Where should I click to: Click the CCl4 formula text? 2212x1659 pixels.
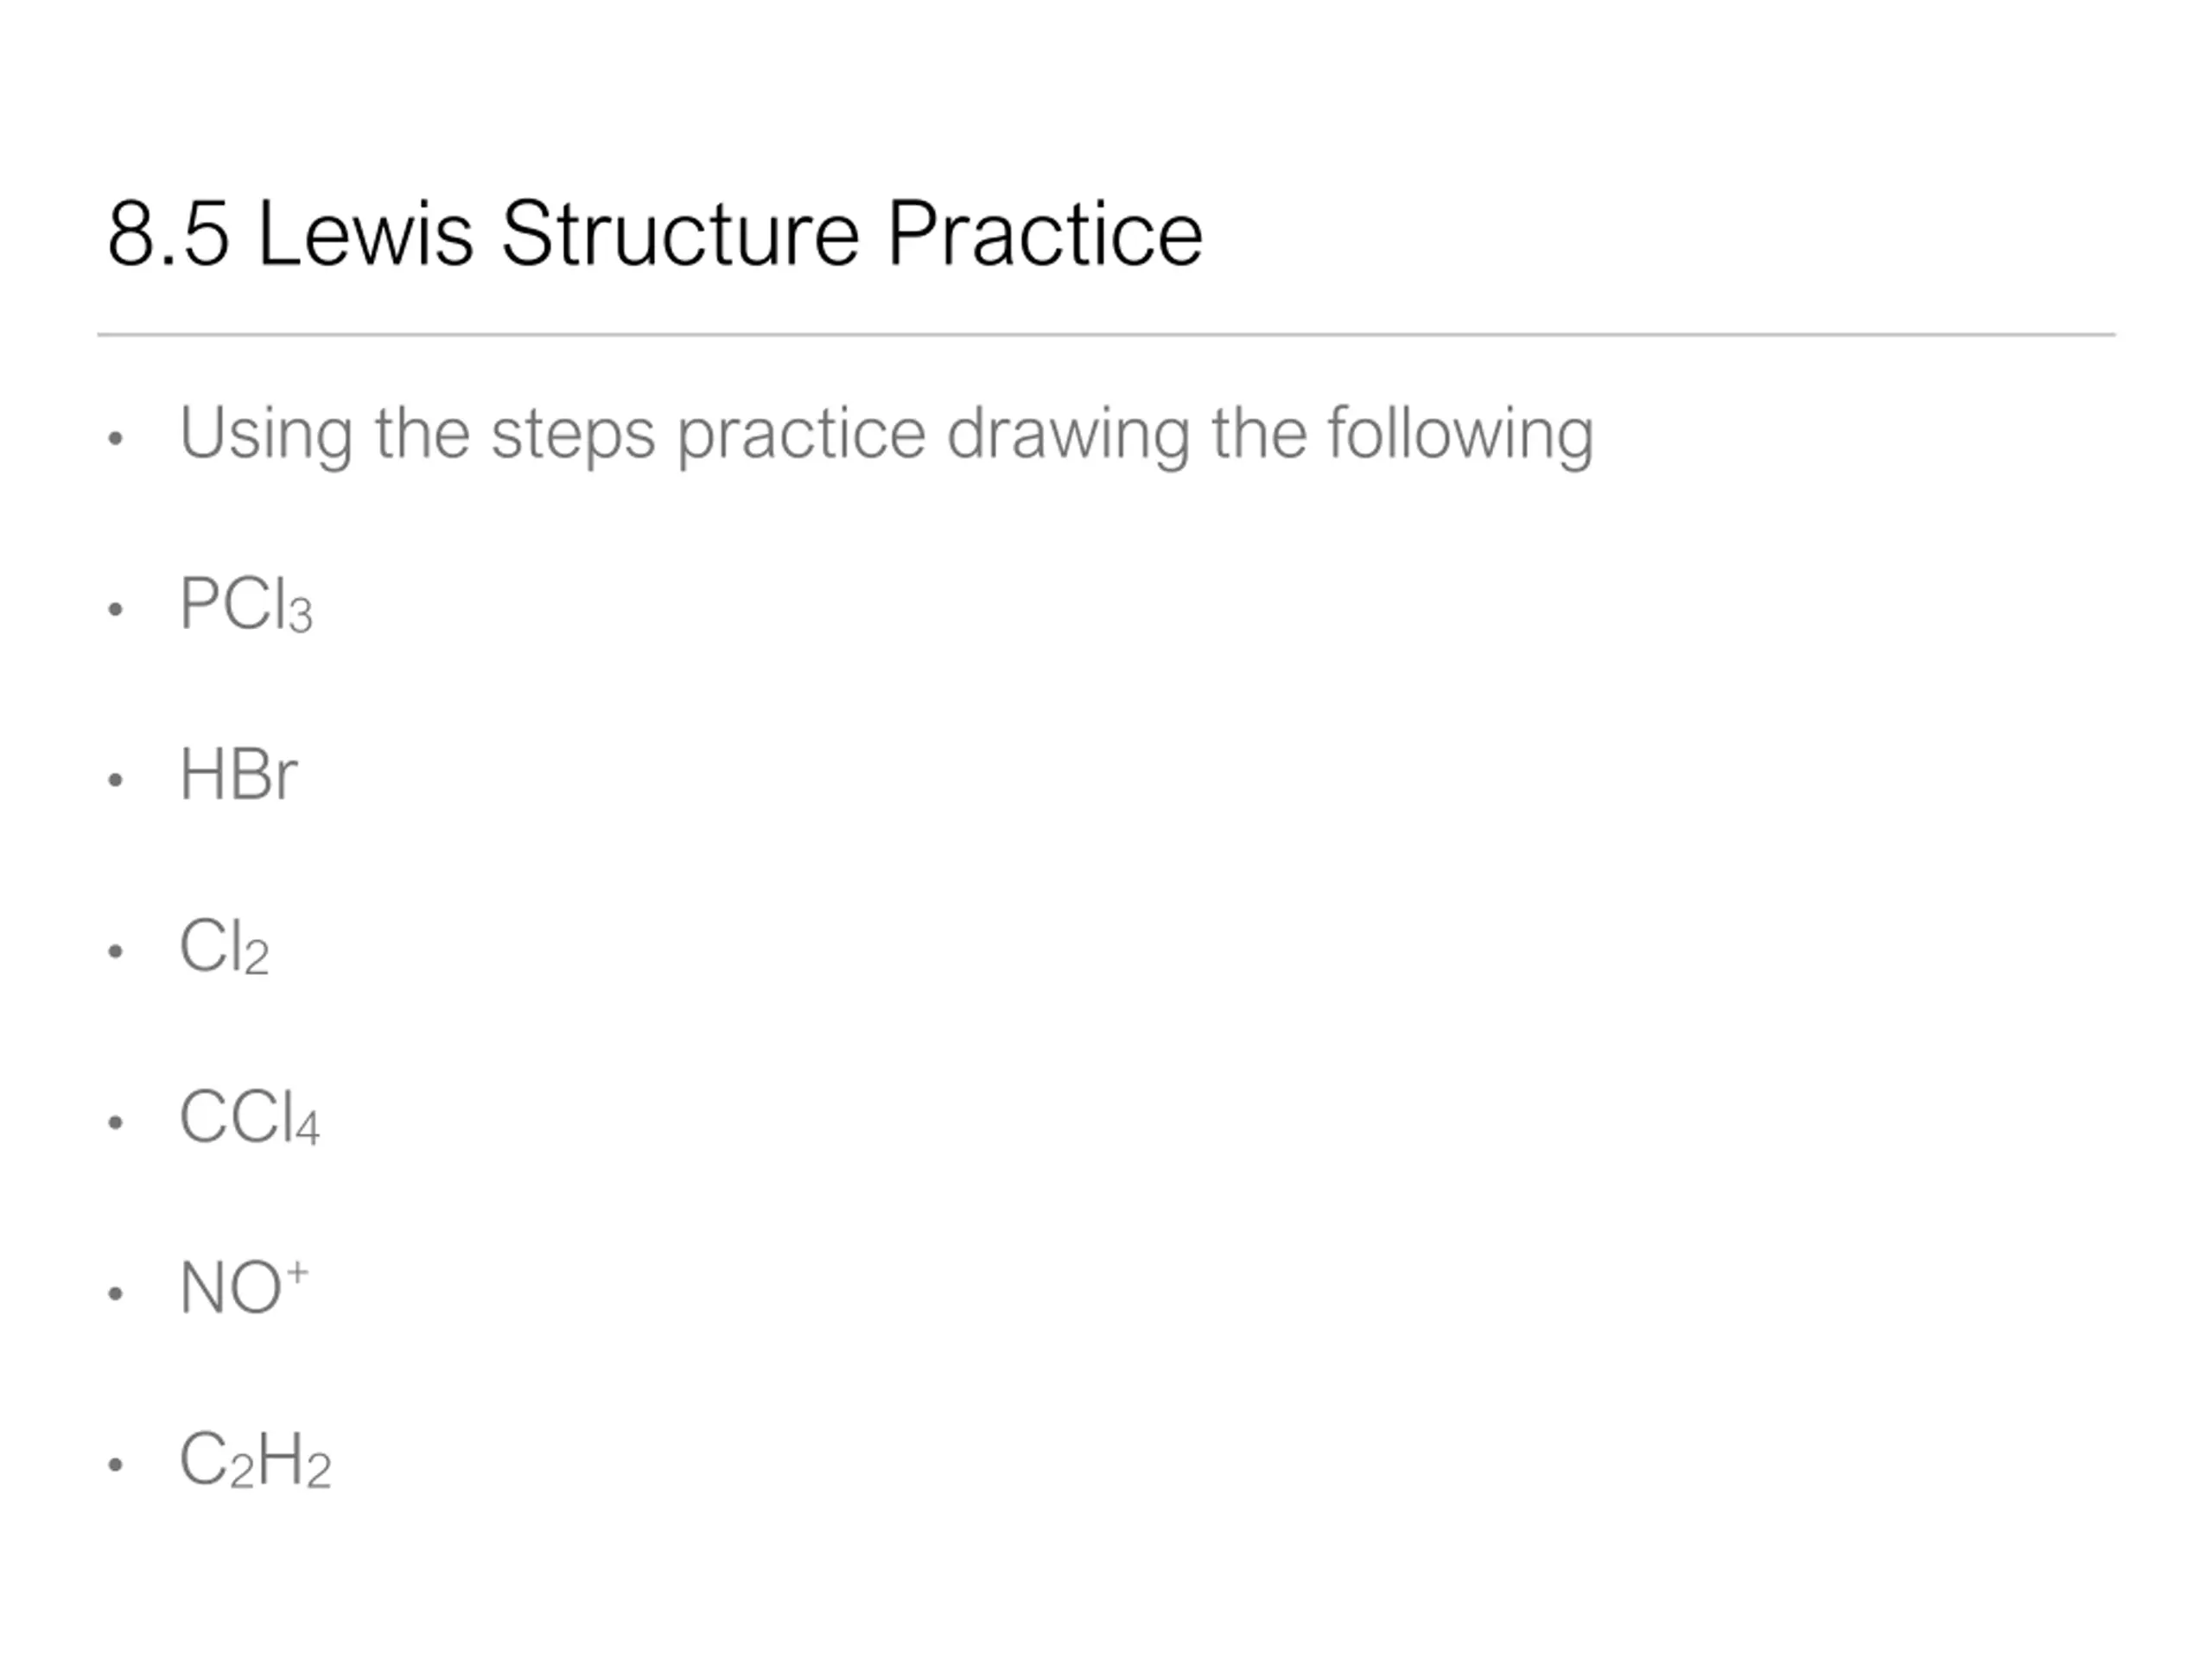pyautogui.click(x=249, y=1117)
